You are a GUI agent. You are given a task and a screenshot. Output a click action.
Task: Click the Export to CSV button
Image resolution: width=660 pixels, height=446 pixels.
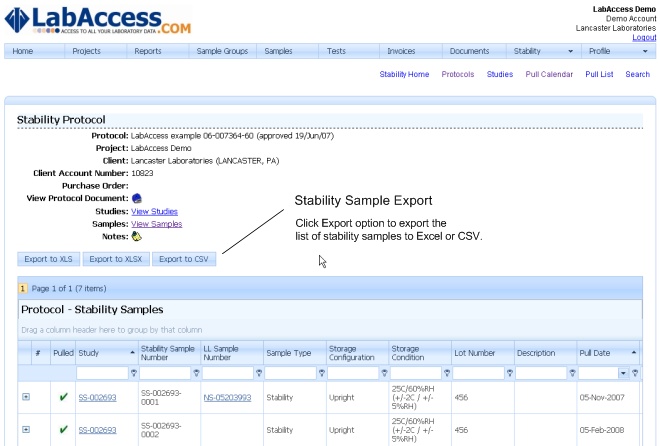tap(184, 259)
